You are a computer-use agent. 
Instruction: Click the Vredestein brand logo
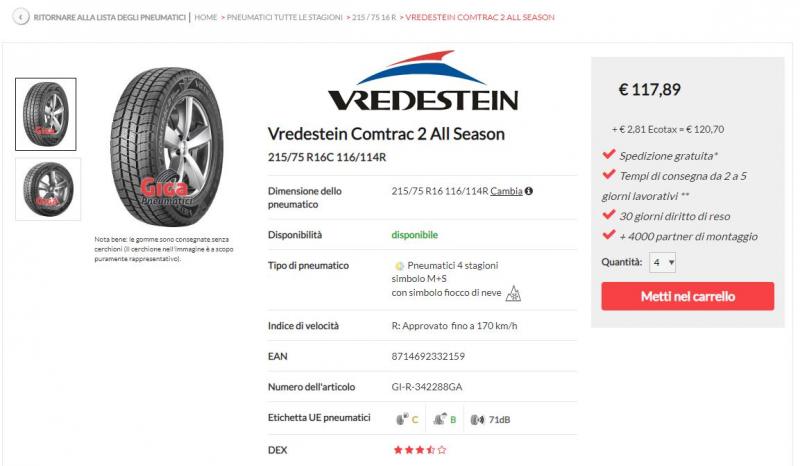pos(423,80)
